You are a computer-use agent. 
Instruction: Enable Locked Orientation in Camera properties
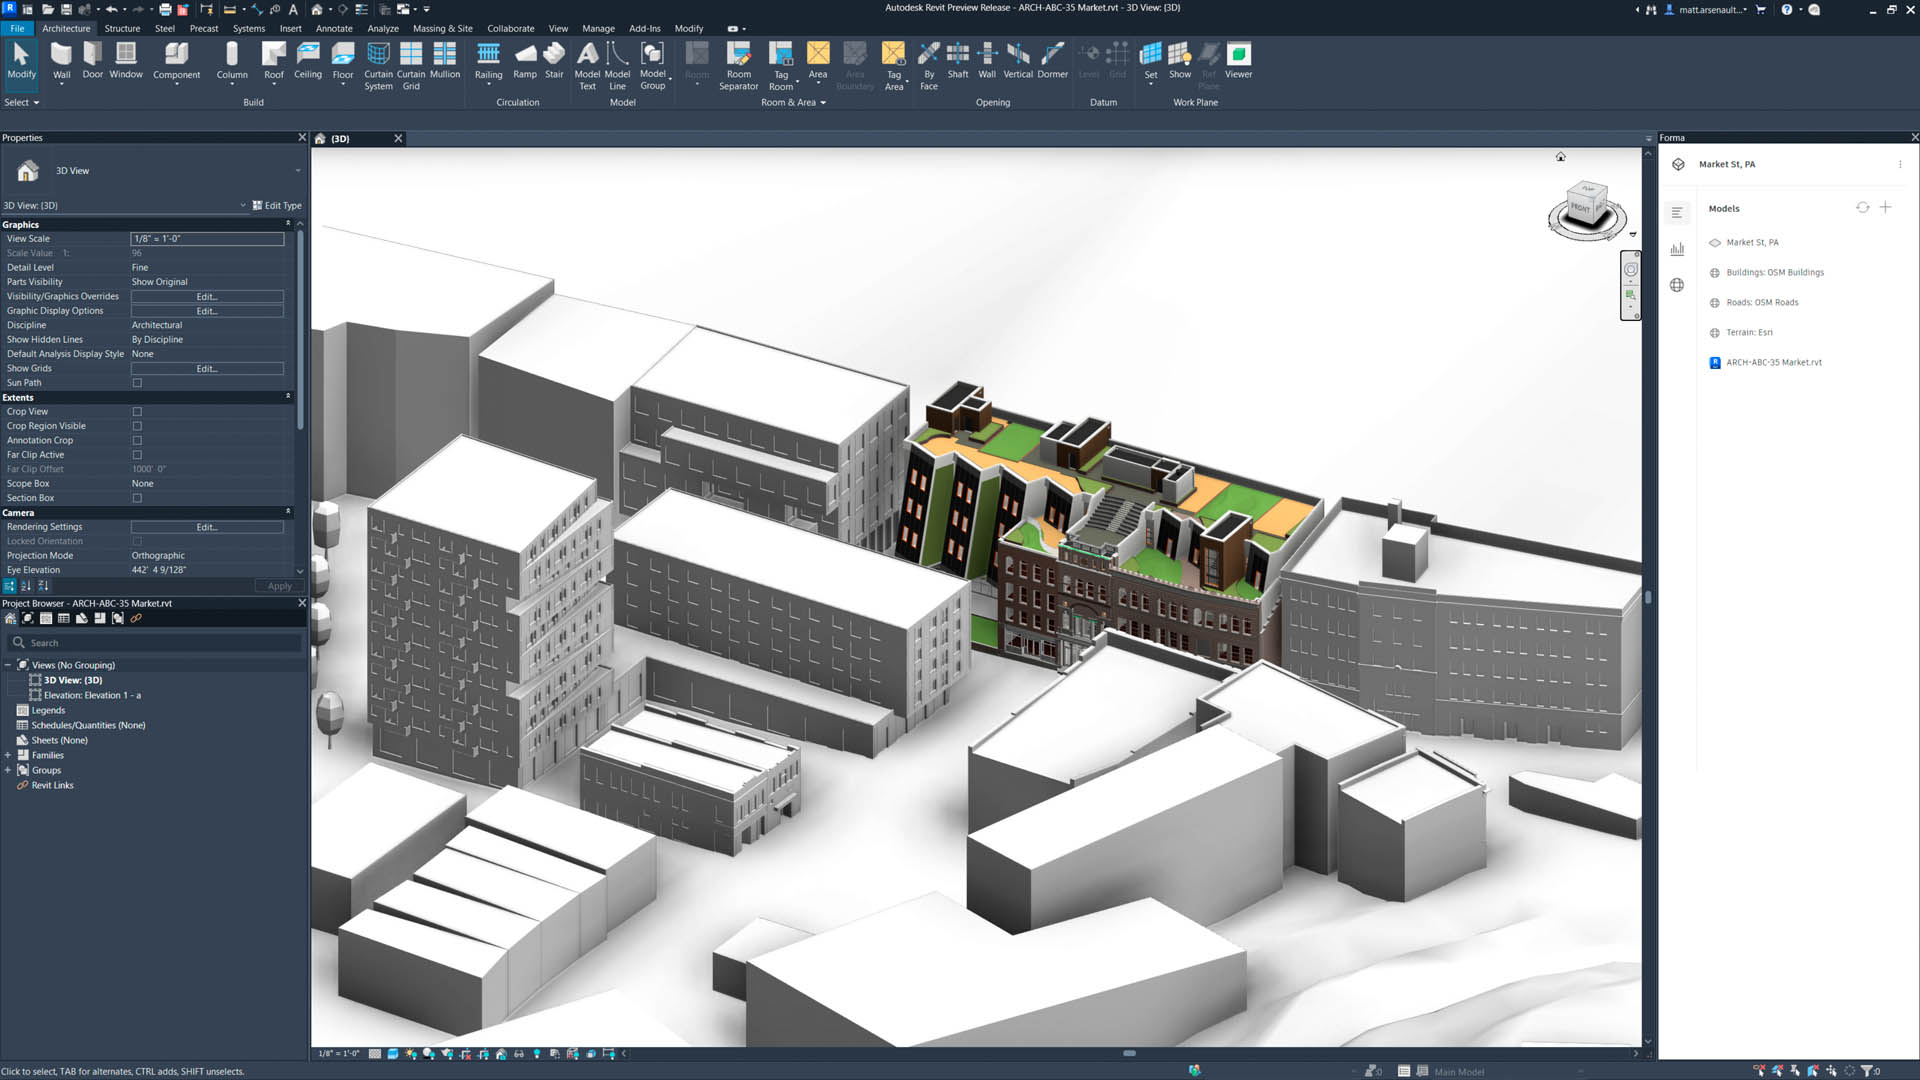136,541
